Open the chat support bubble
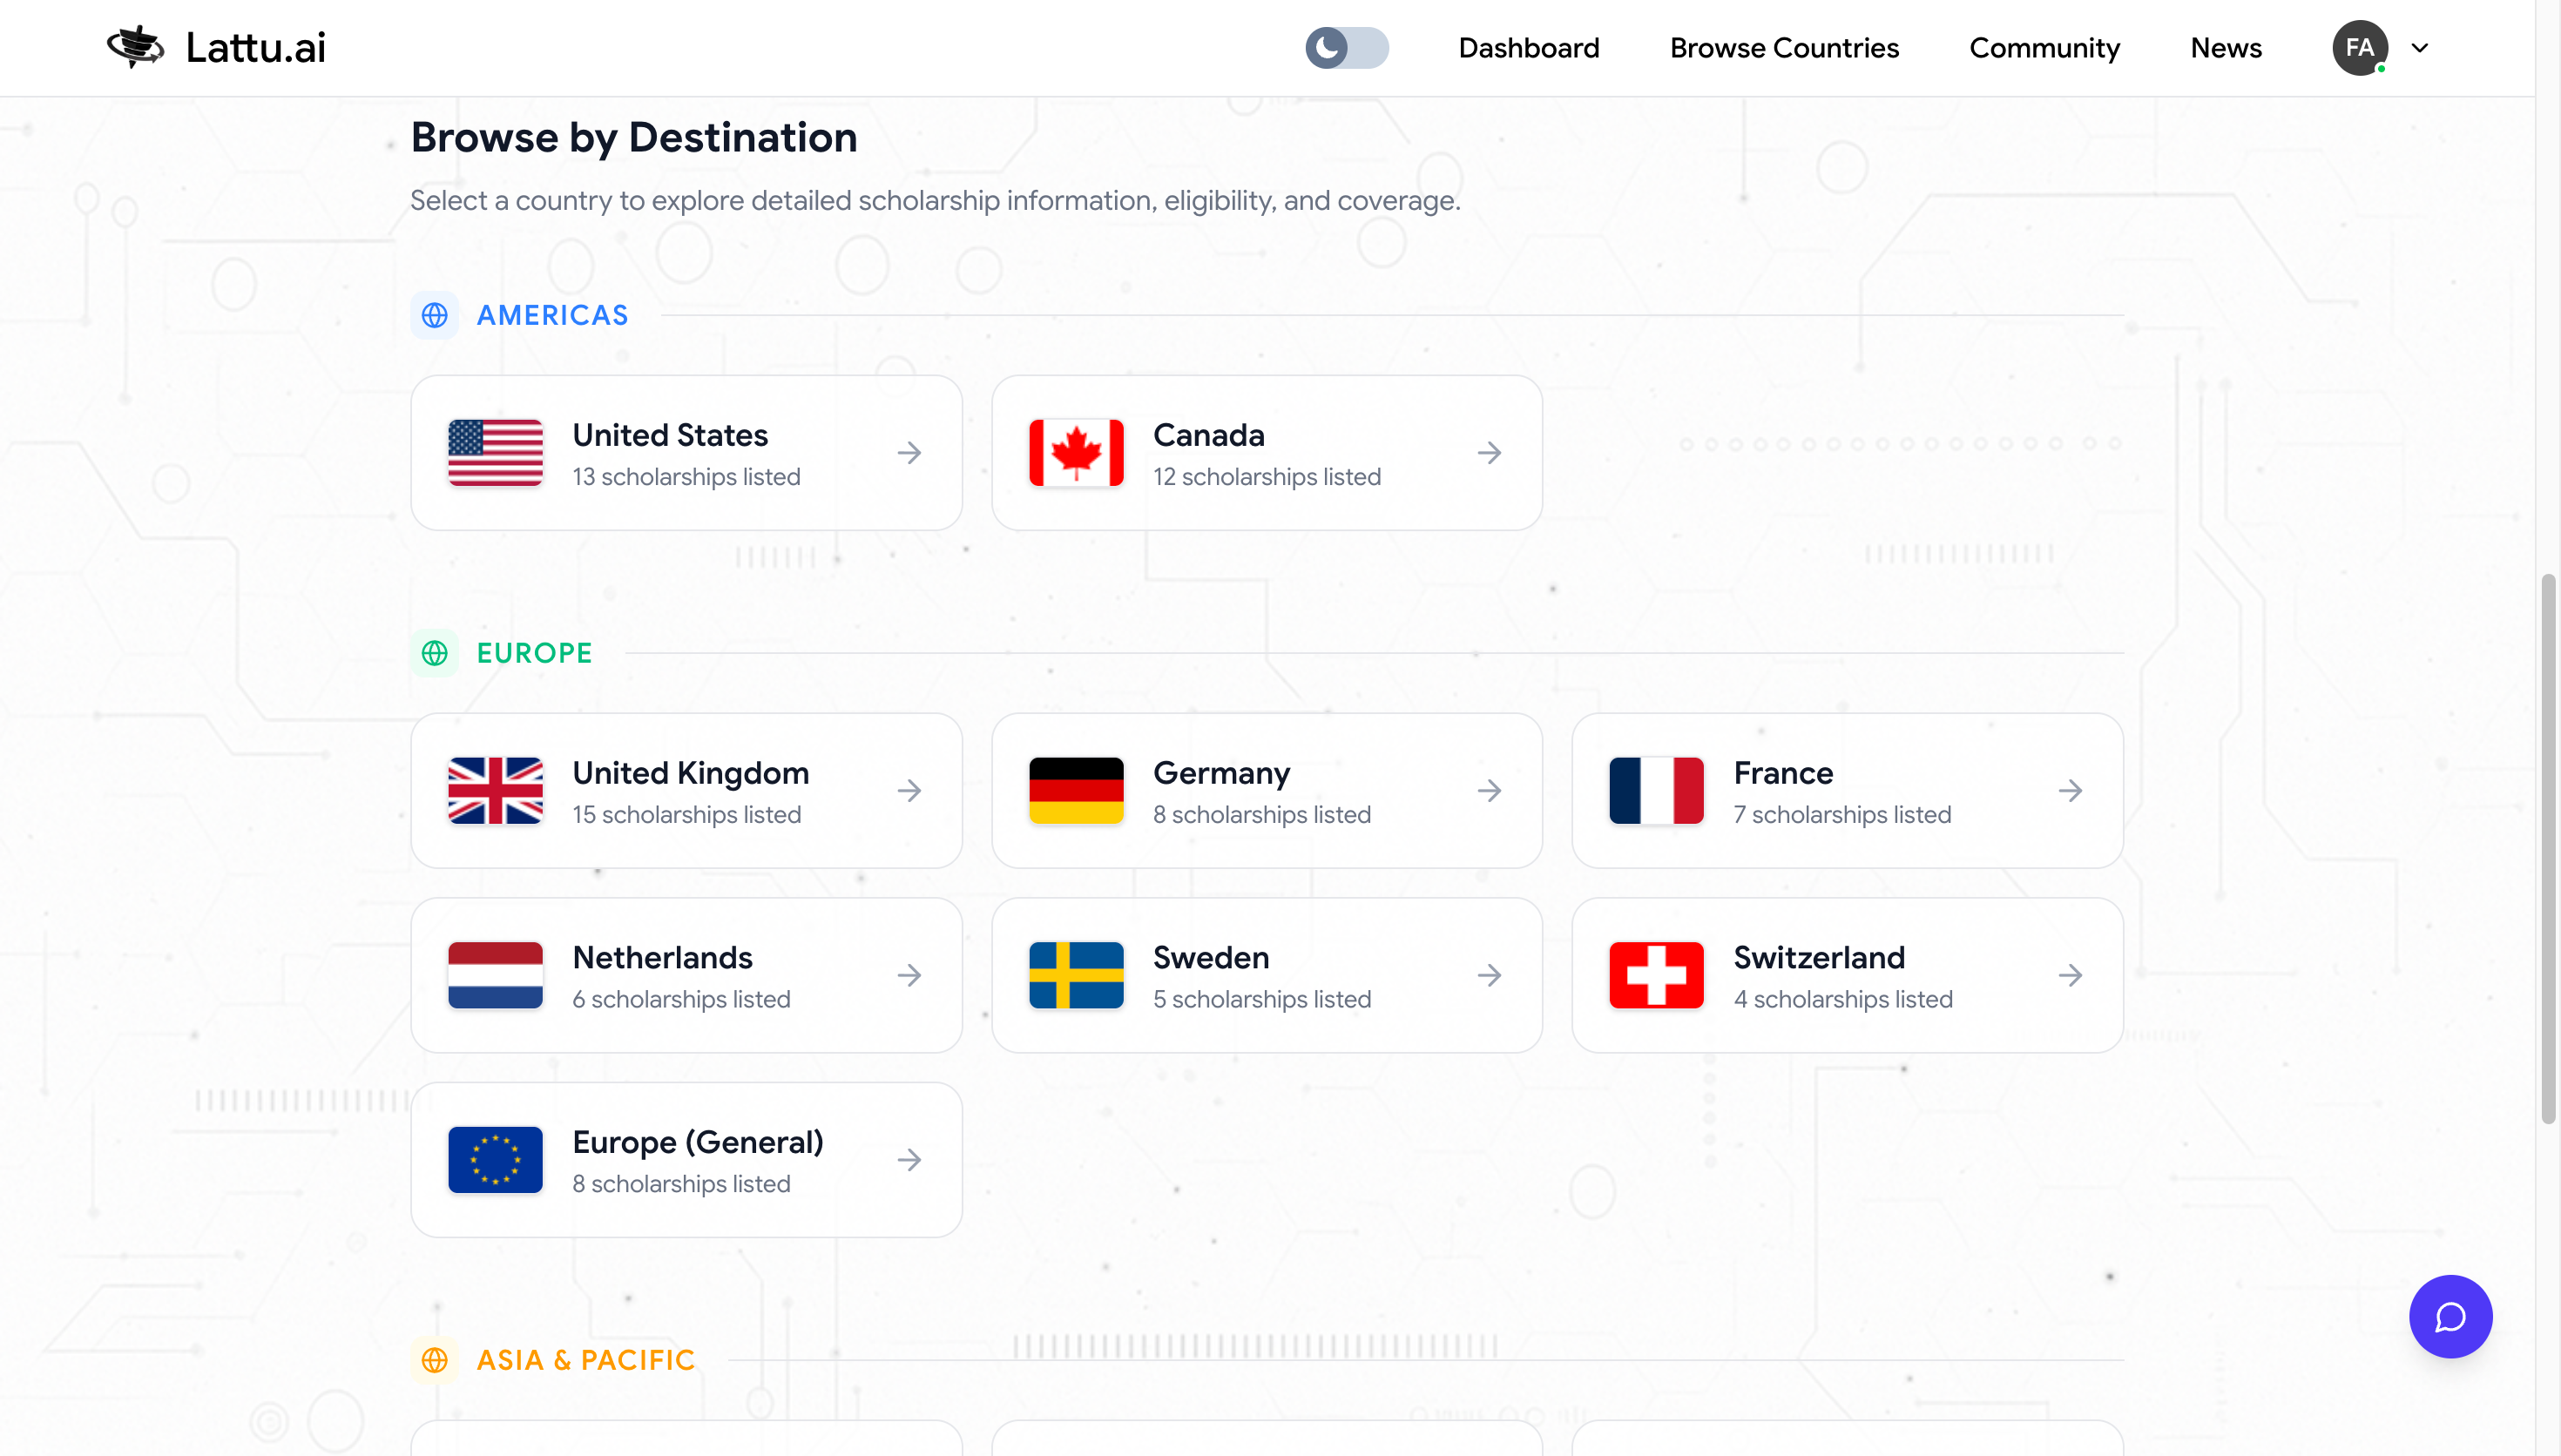 coord(2450,1316)
